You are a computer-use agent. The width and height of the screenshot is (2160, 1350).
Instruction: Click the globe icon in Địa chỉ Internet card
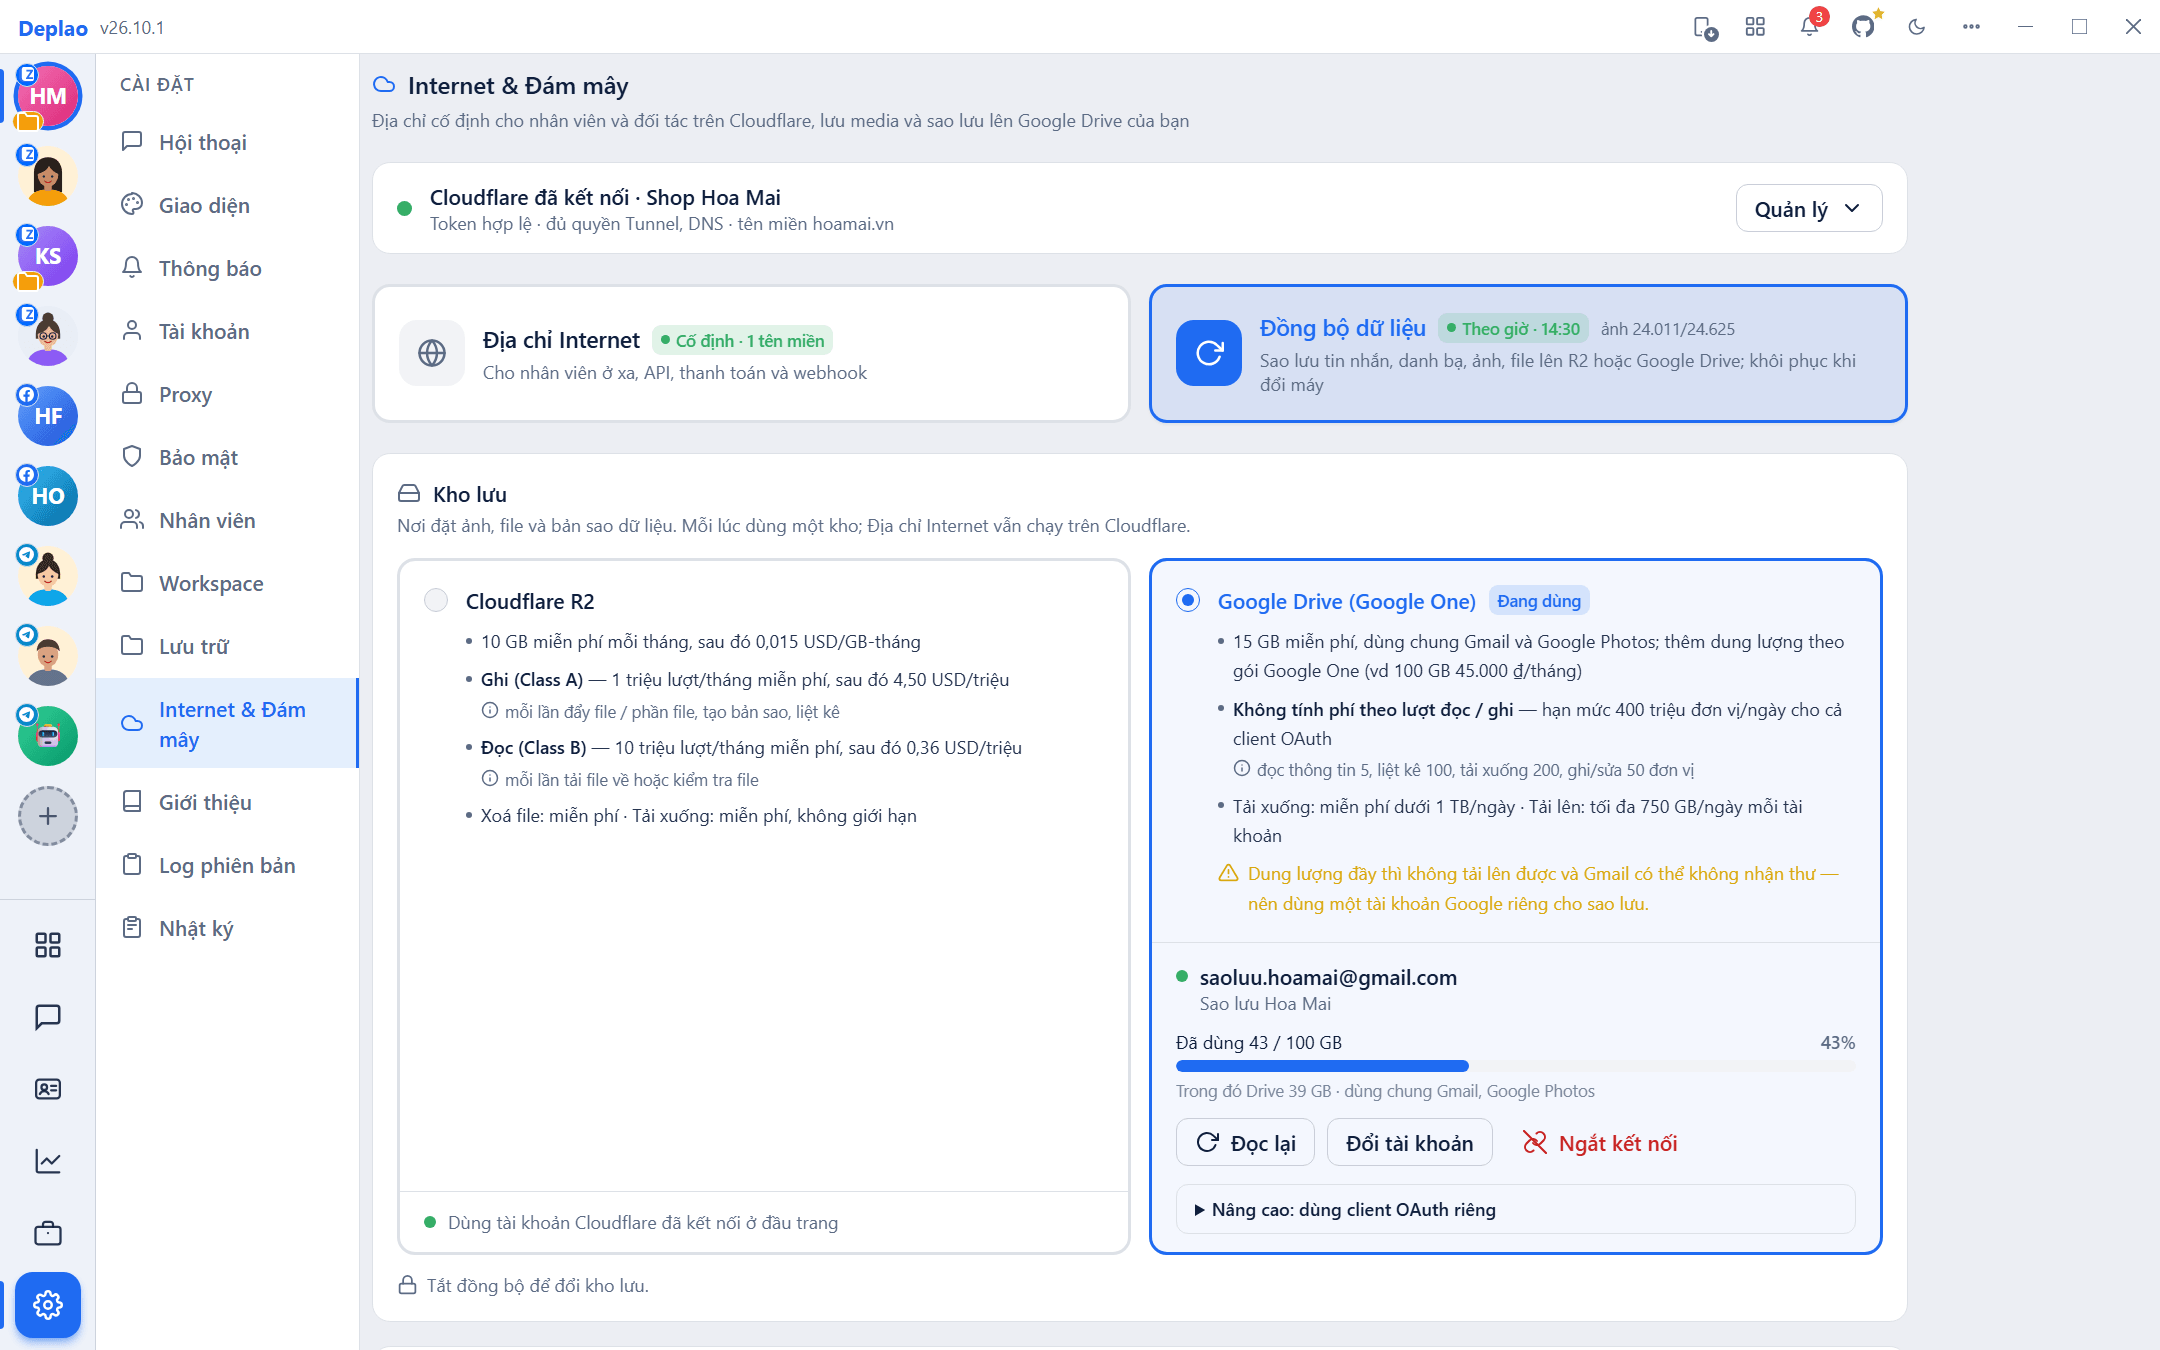click(432, 353)
